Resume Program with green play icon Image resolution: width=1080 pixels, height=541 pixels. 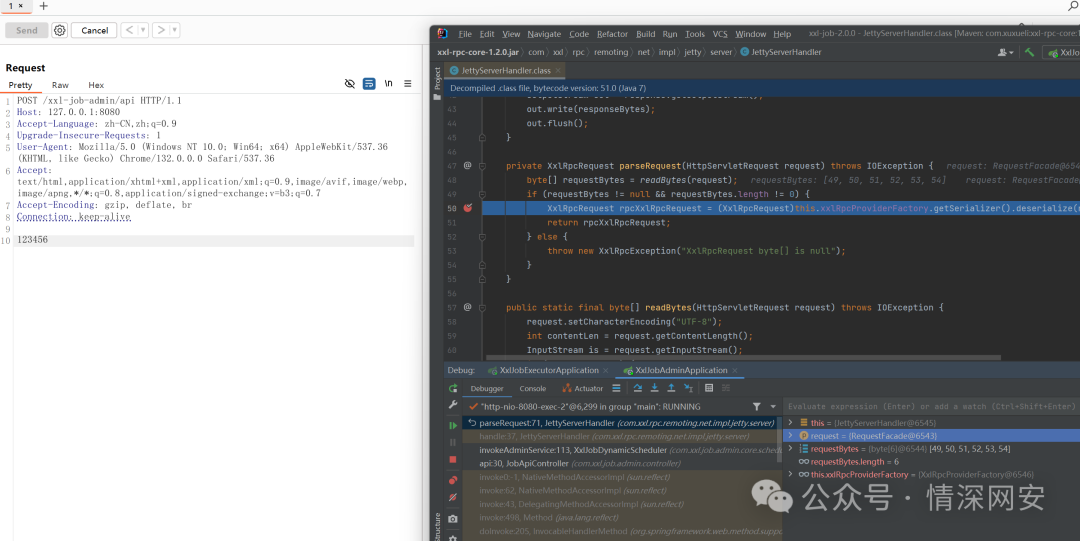click(x=453, y=425)
